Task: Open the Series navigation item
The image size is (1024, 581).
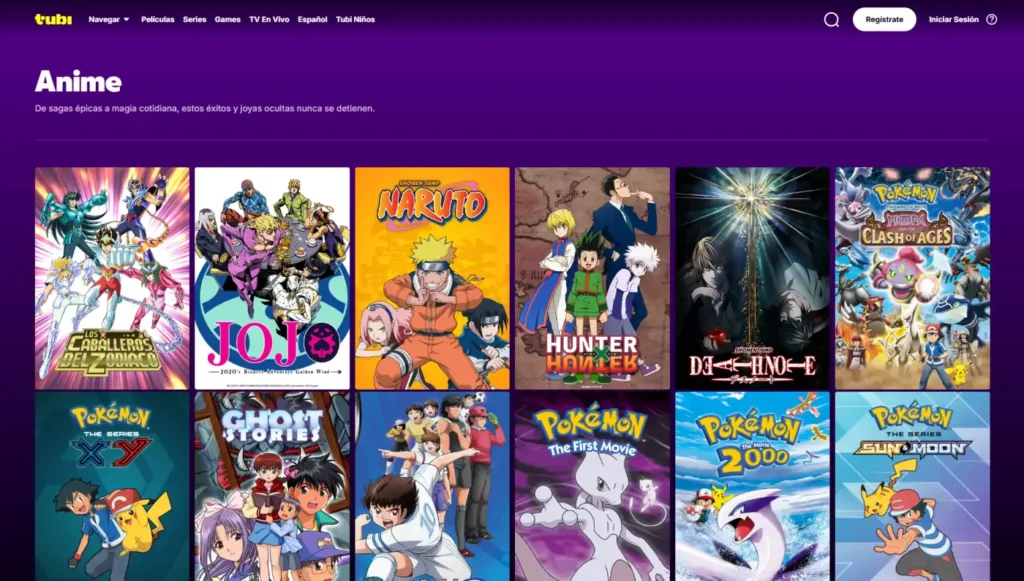Action: click(x=195, y=20)
